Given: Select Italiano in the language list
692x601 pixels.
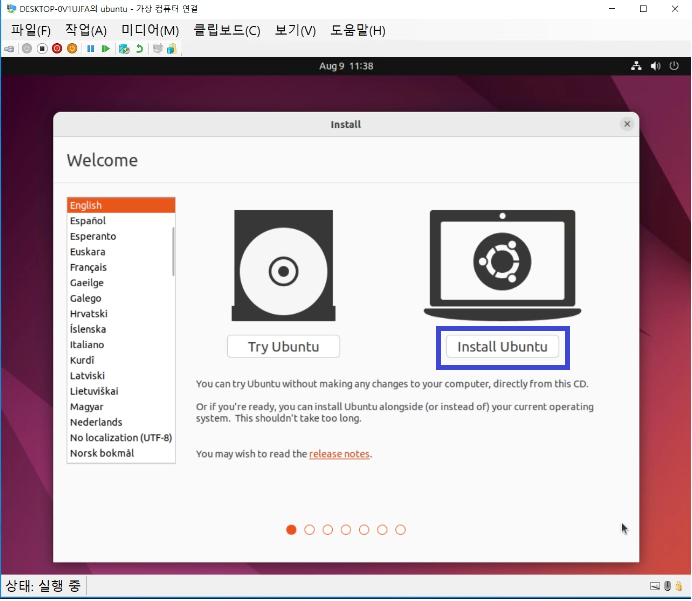Looking at the screenshot, I should click(x=121, y=345).
